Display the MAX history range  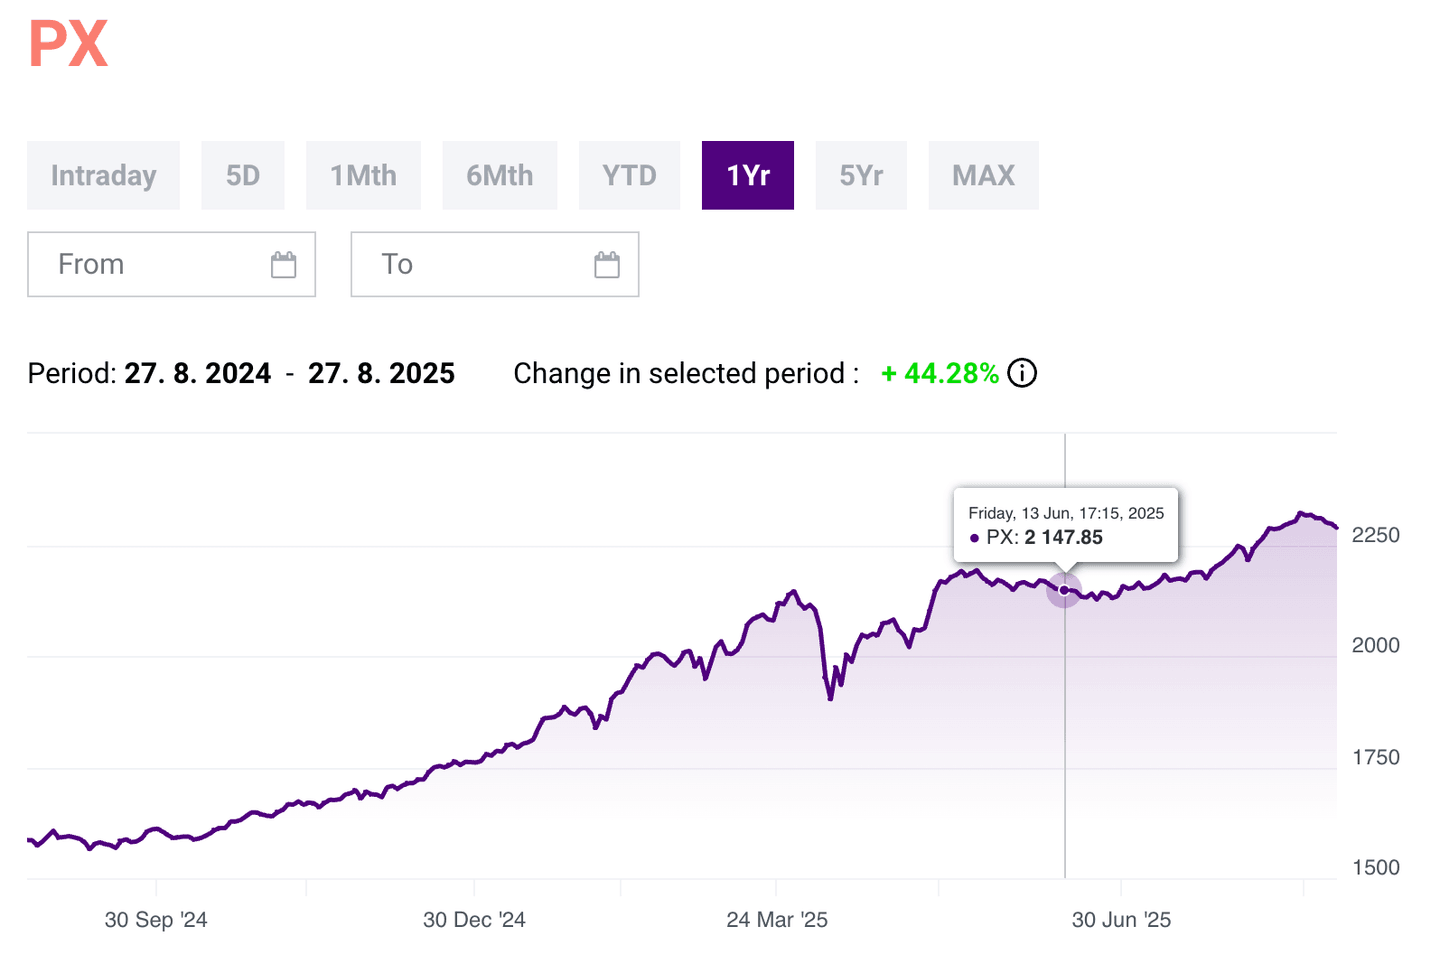[983, 176]
